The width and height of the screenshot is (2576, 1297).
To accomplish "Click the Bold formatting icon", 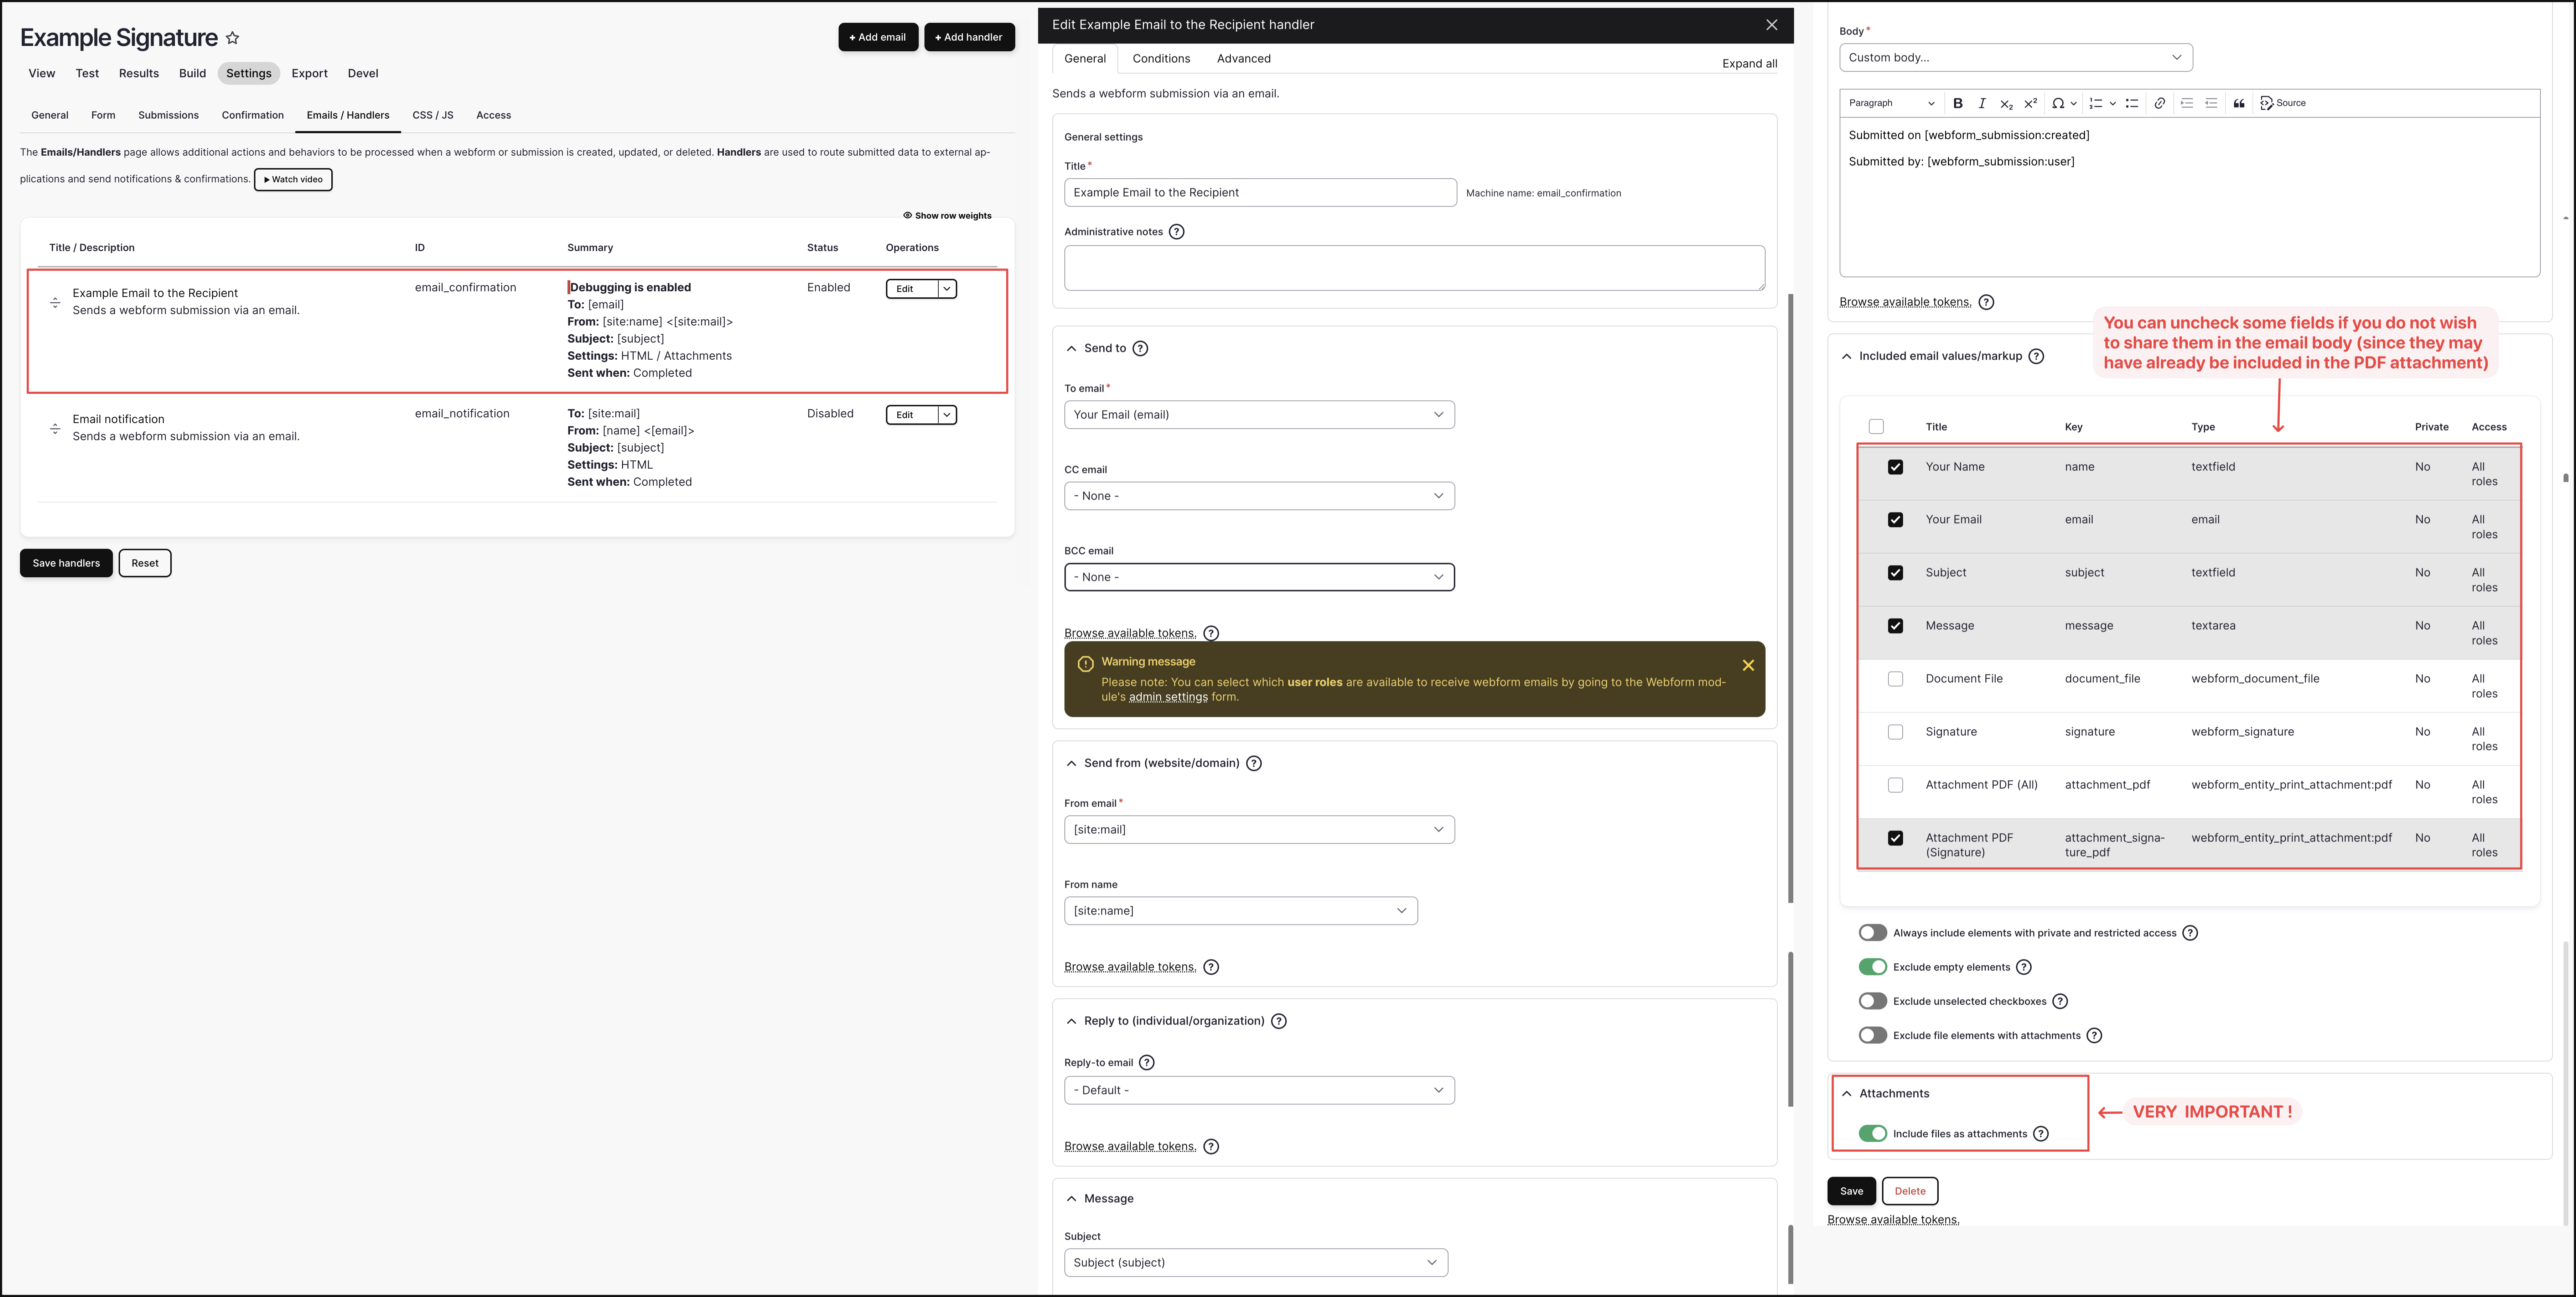I will point(1958,103).
